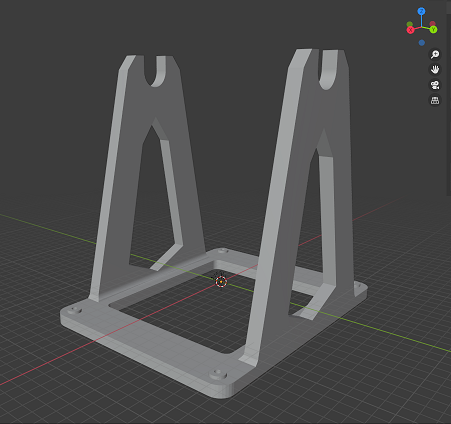The width and height of the screenshot is (451, 424).
Task: Align view to the red X axis
Action: pos(410,30)
